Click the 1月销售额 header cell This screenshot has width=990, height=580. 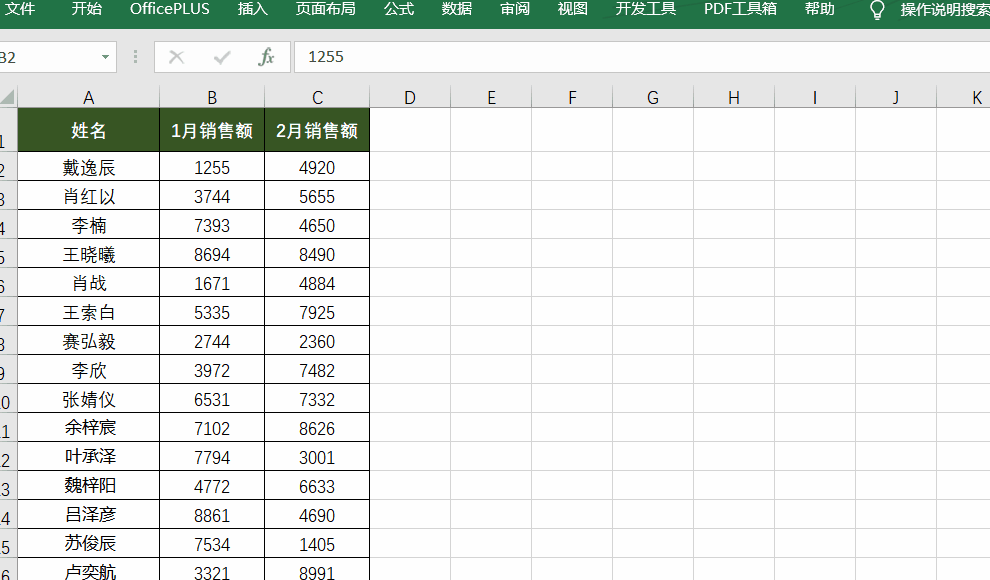coord(212,130)
